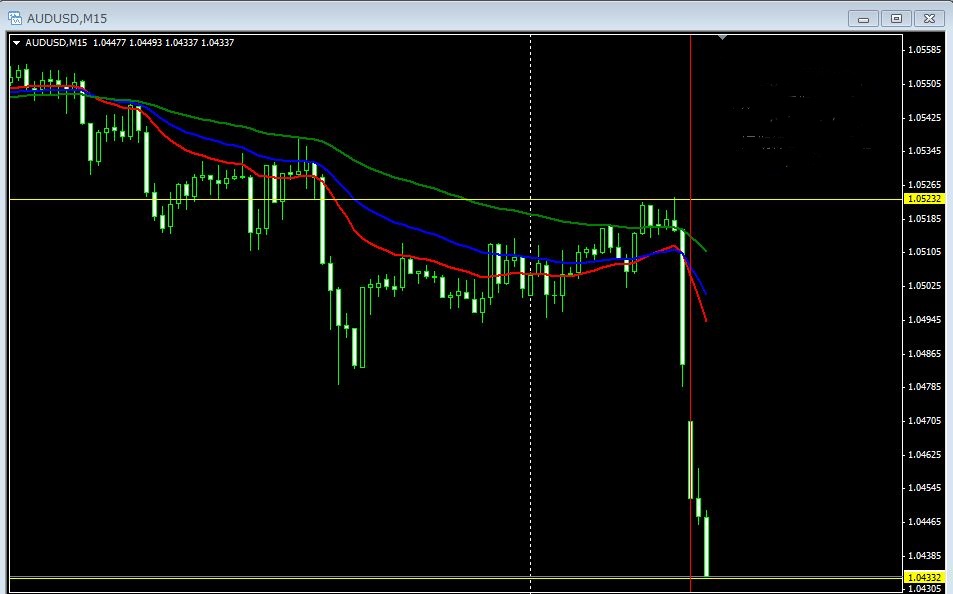Click the high price value 1.04493
Viewport: 953px width, 594px height.
pos(145,43)
